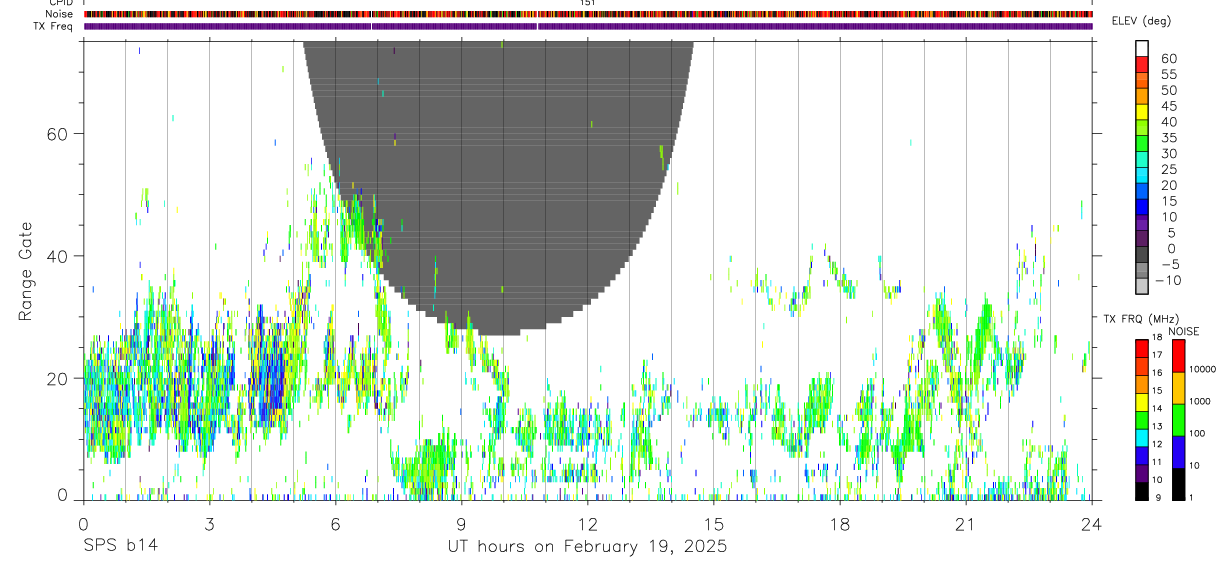Click the 6 tick label on the UT hours axis
1228x567 pixels.
coord(335,524)
